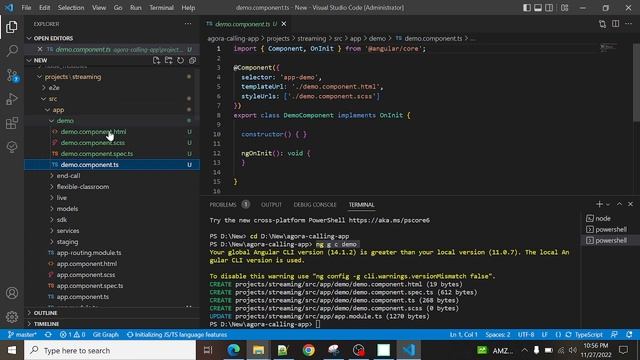Open the Explorer view in activity bar
This screenshot has width=640, height=360.
12,27
